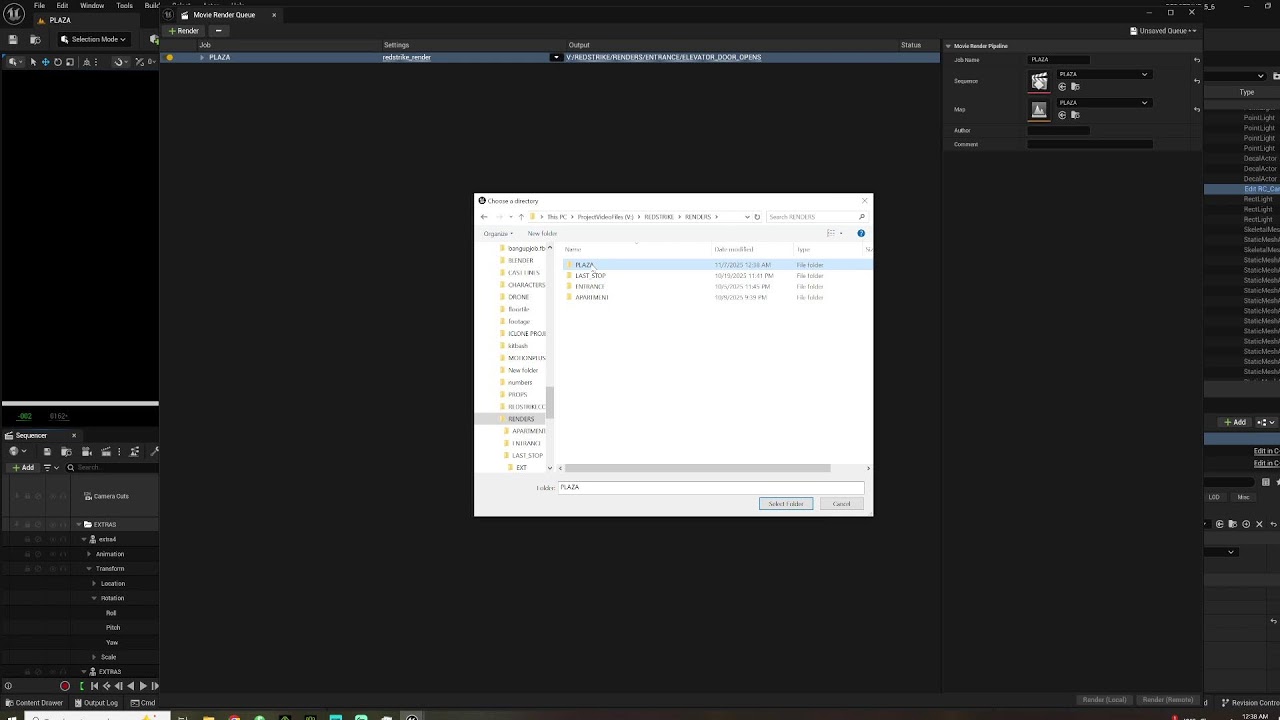Image resolution: width=1280 pixels, height=720 pixels.
Task: Open the BLENDER folder in the navigation tree
Action: pyautogui.click(x=520, y=260)
